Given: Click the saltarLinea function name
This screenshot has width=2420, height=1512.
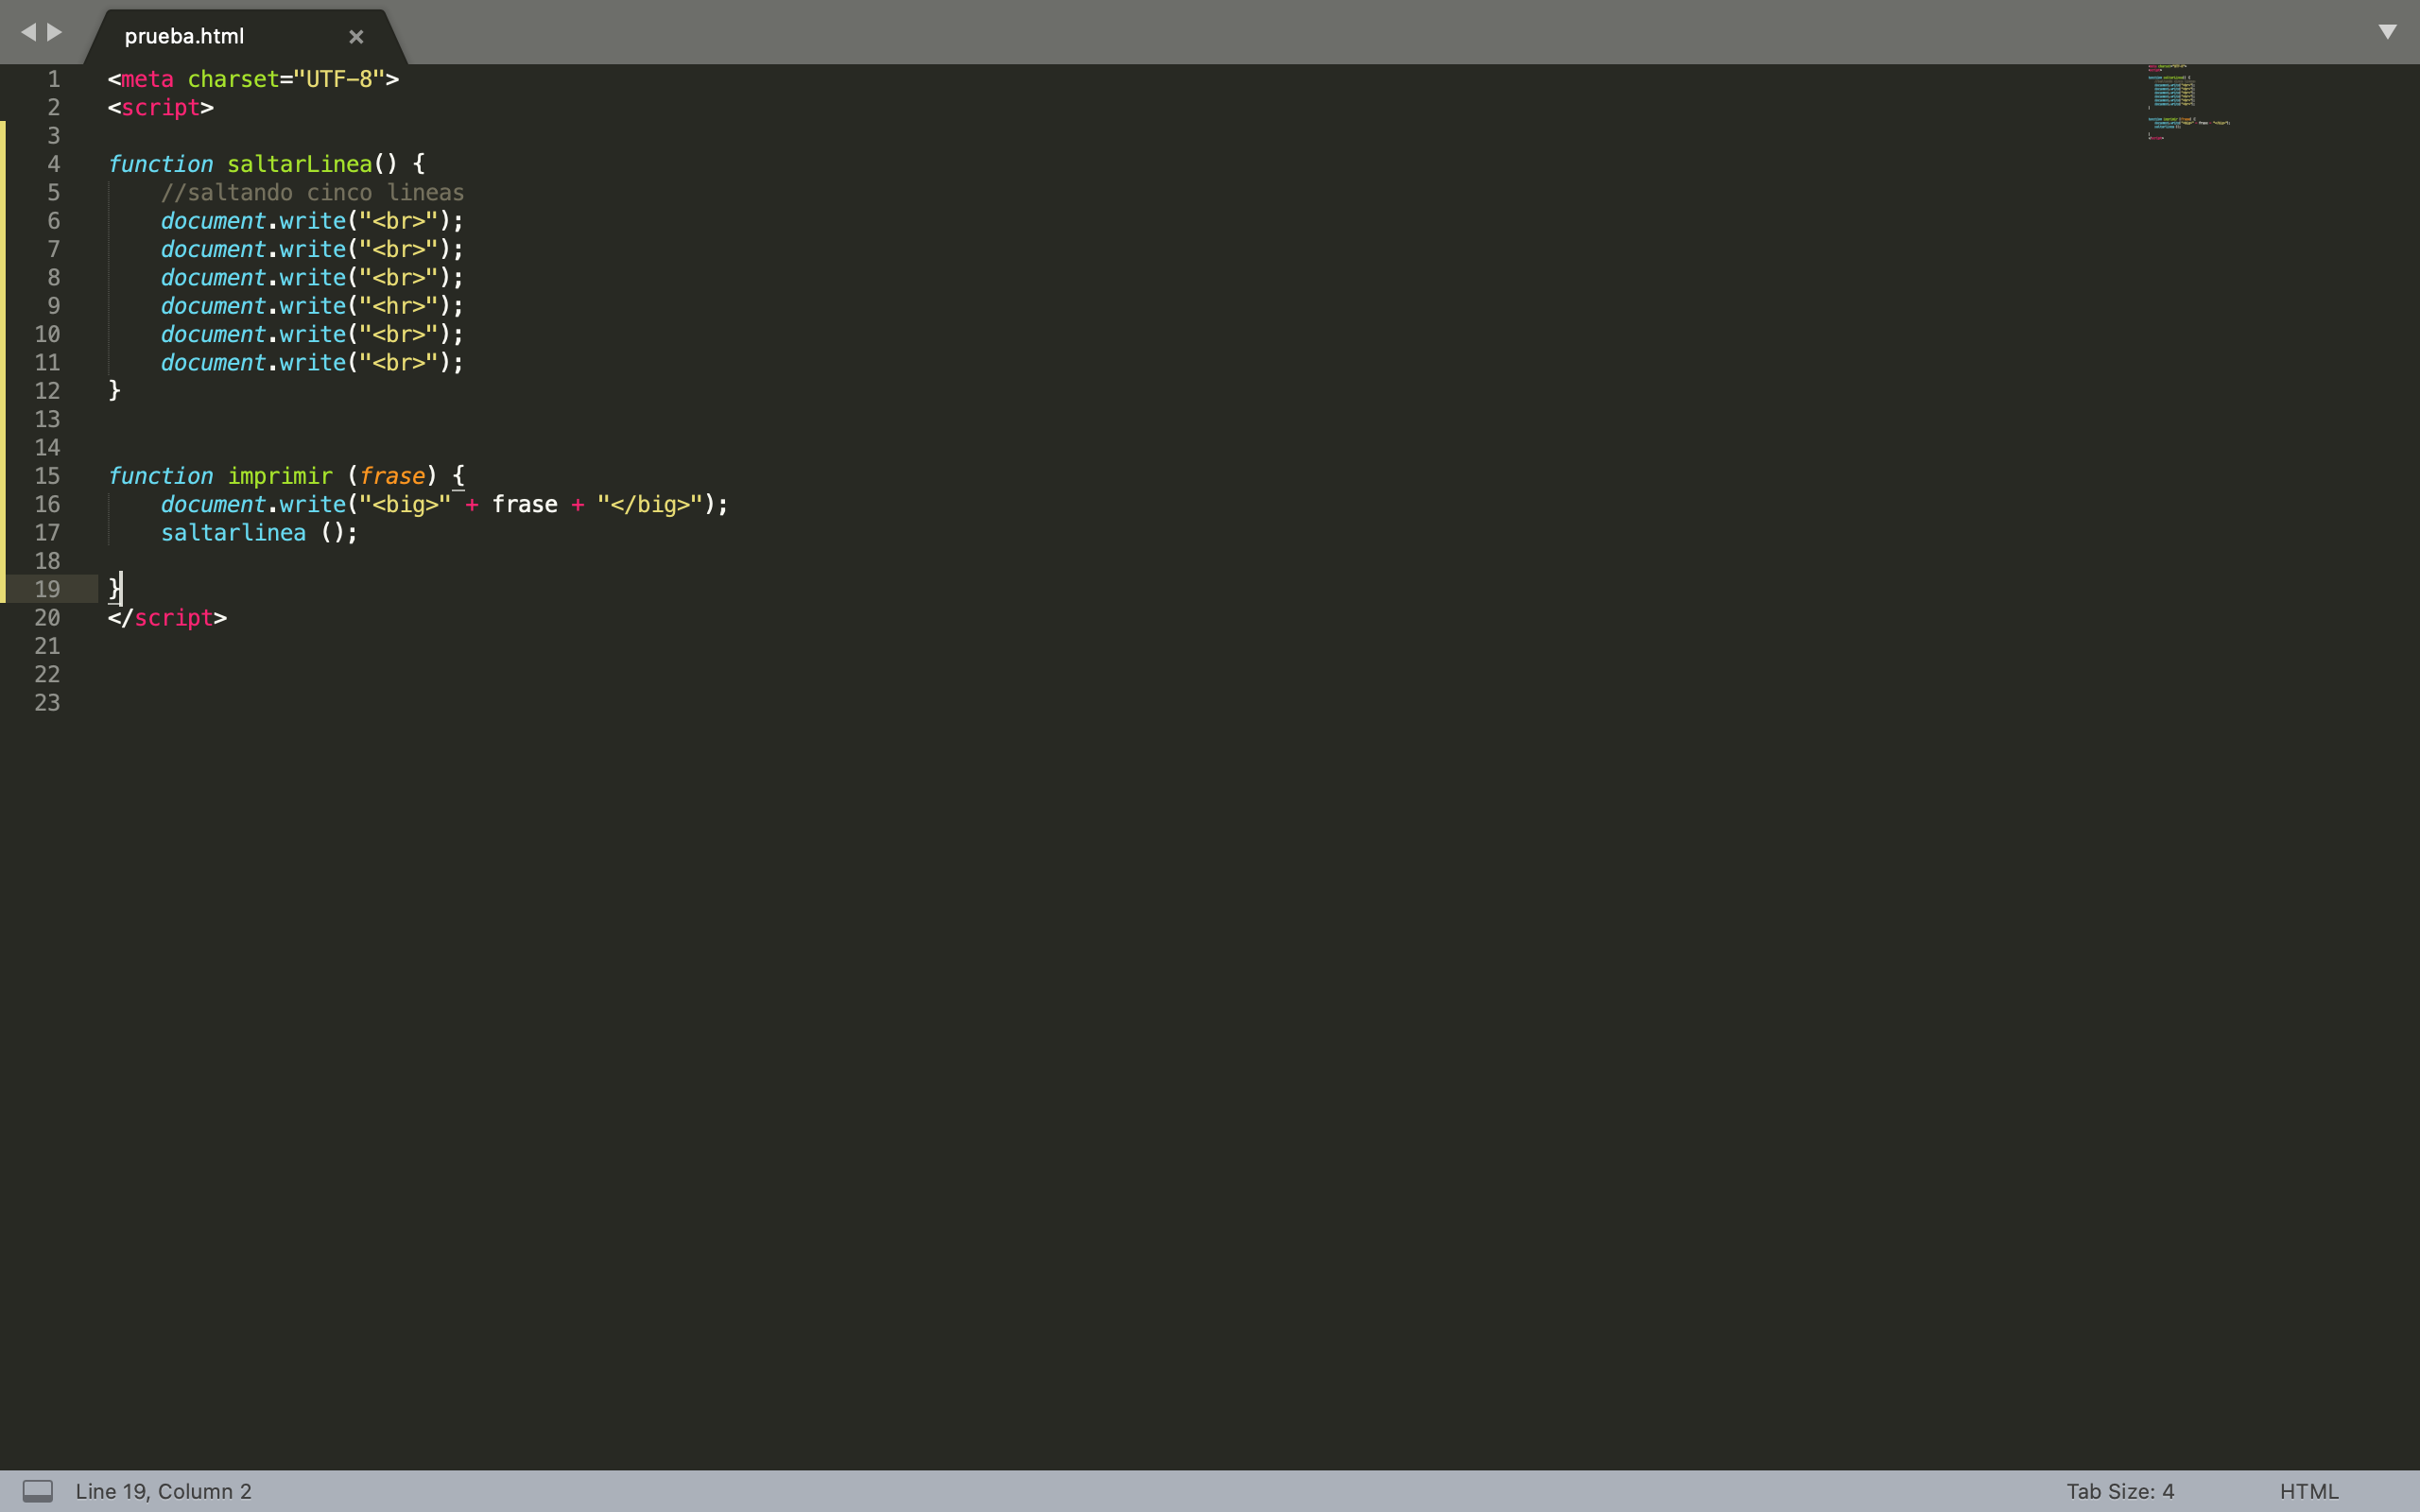Looking at the screenshot, I should click(x=299, y=164).
